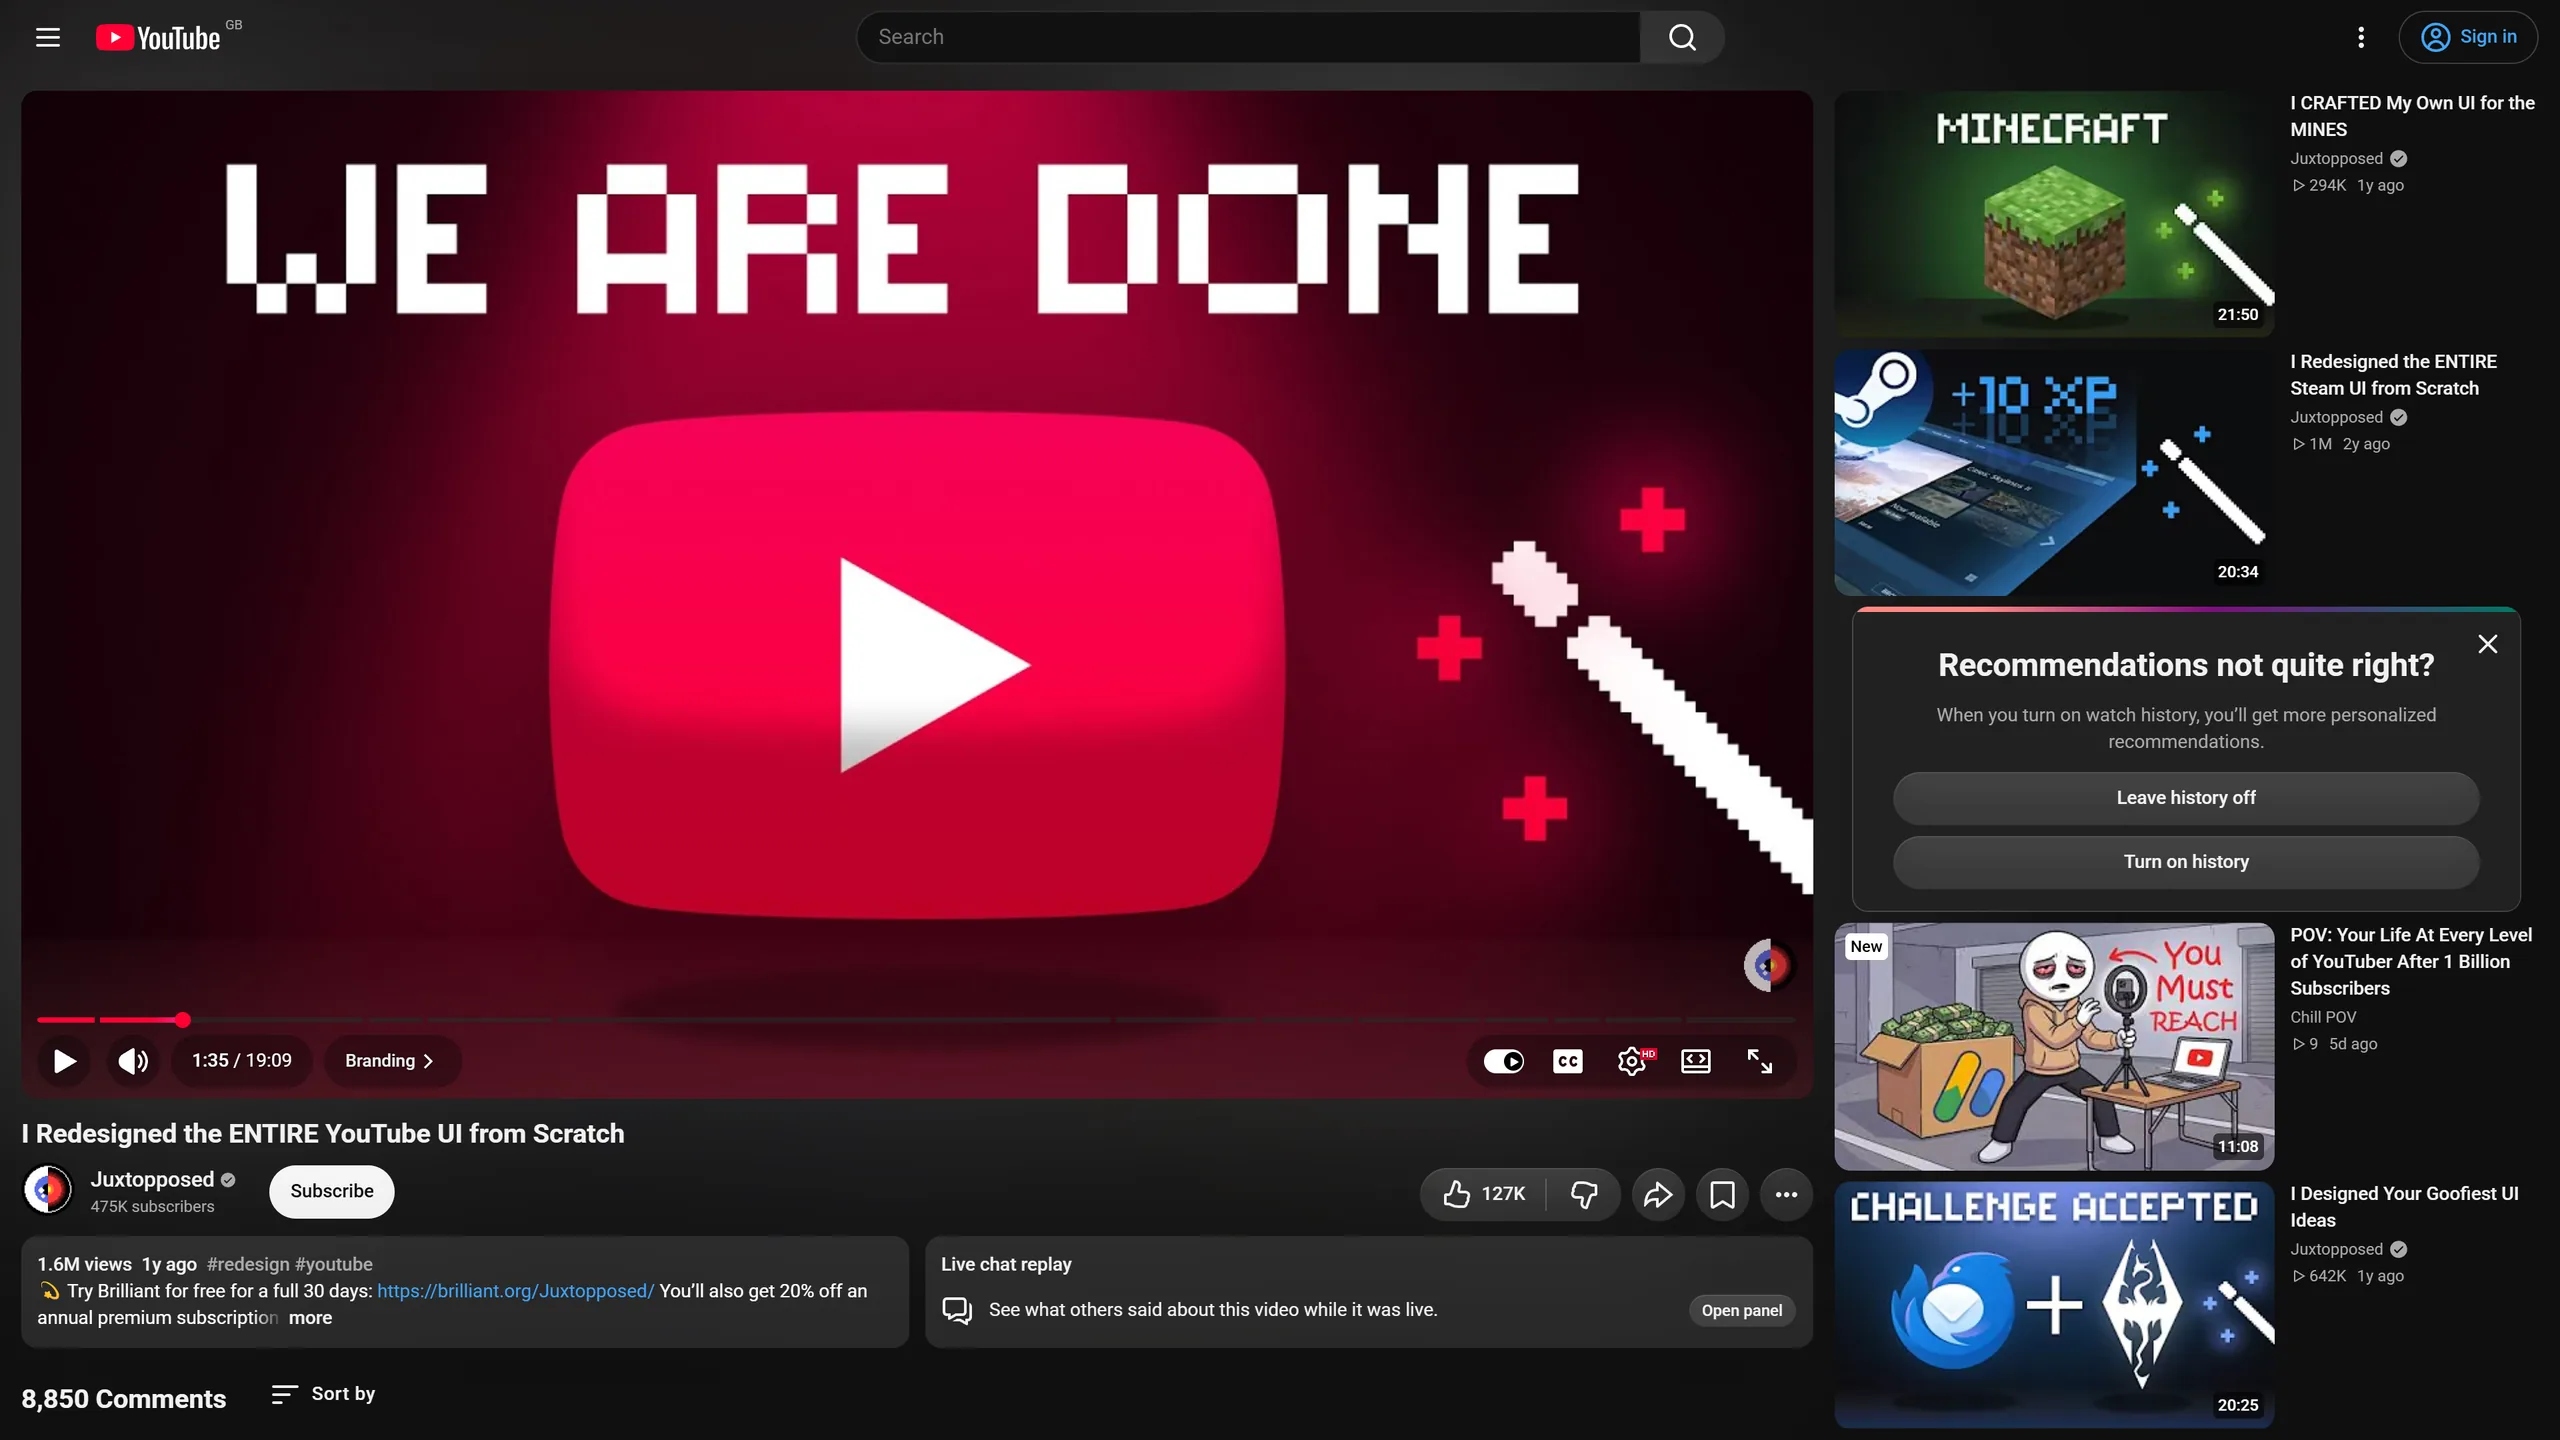Open the 'POV: Your Life At Every Level' thumbnail
2560x1440 pixels.
click(2054, 1046)
